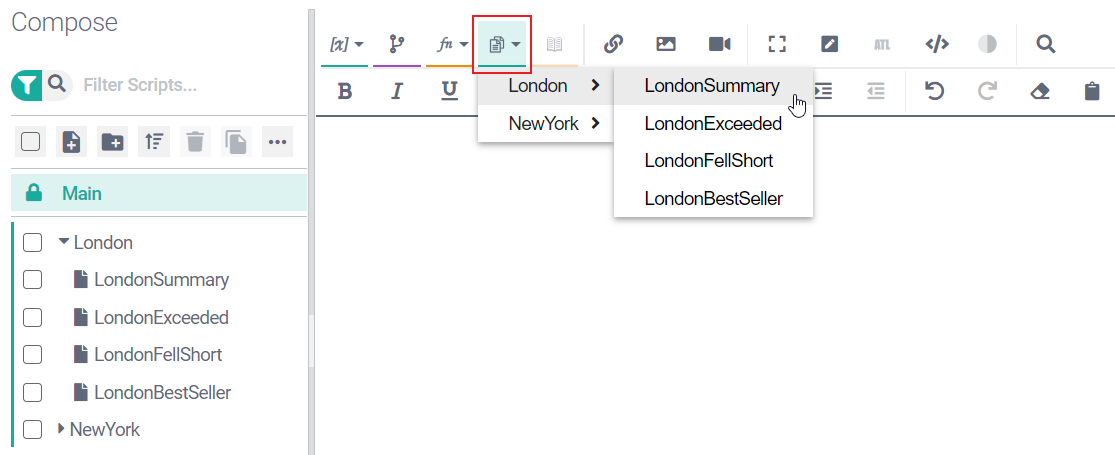Open the functions fn dropdown
The image size is (1115, 455).
click(452, 44)
